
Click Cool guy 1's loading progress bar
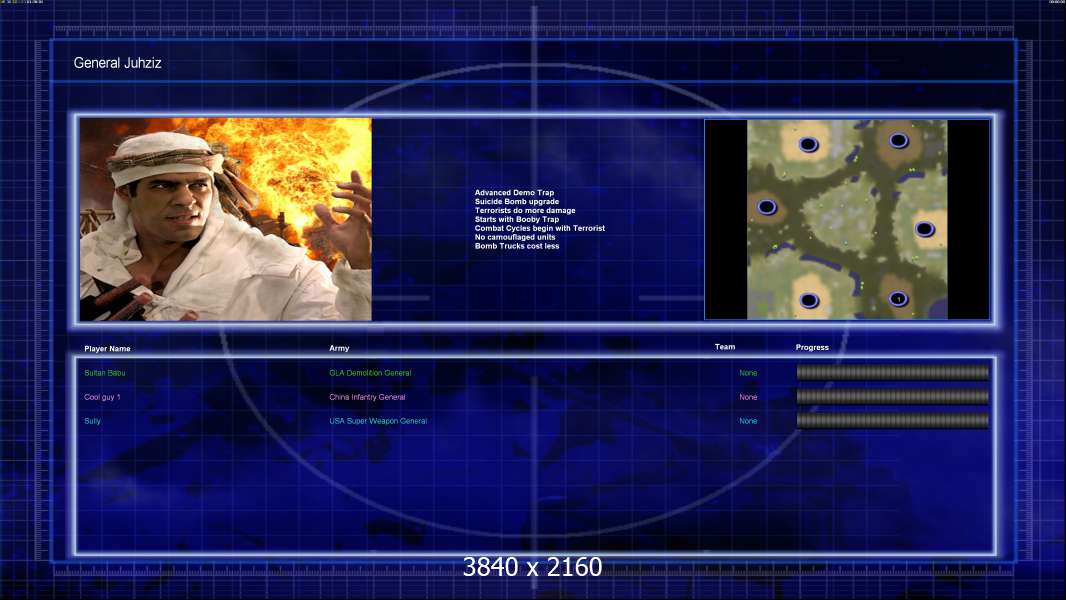coord(893,397)
